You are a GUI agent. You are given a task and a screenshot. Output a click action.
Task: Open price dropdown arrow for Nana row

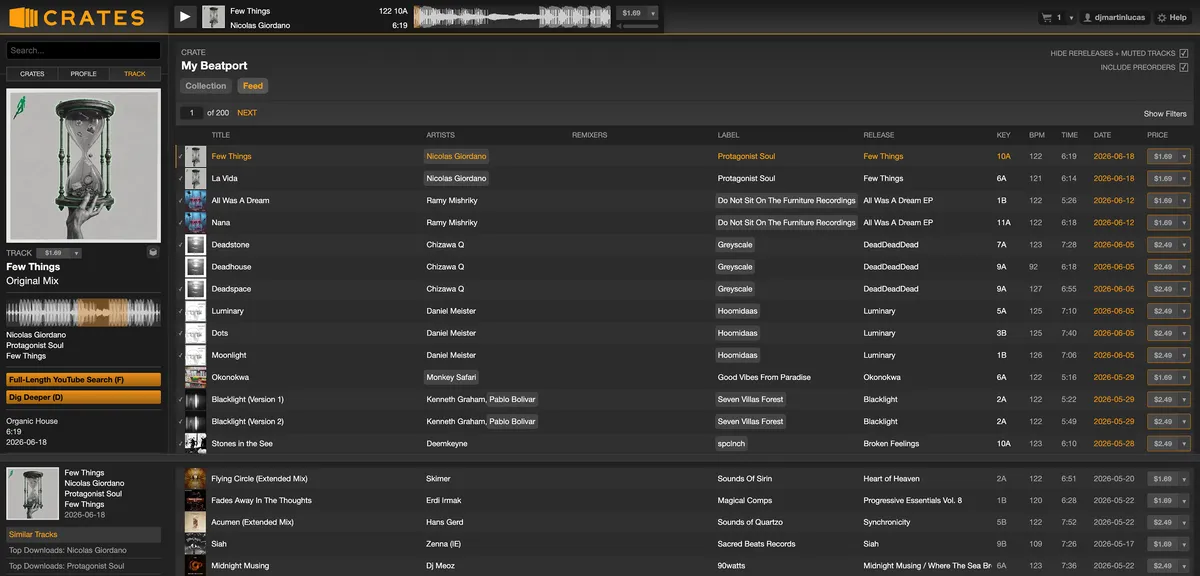pos(1184,222)
